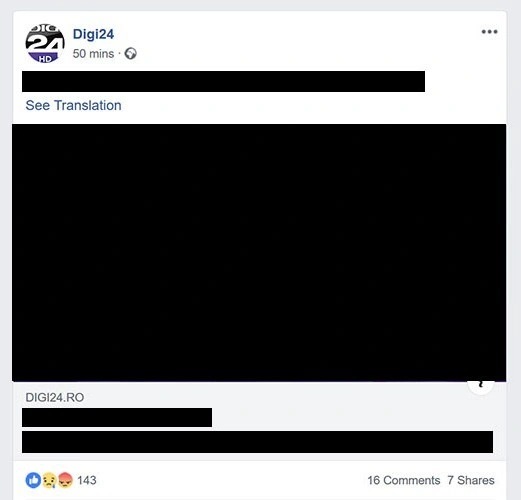
Task: Click the purple HD badge on Digi24 logo
Action: click(45, 59)
